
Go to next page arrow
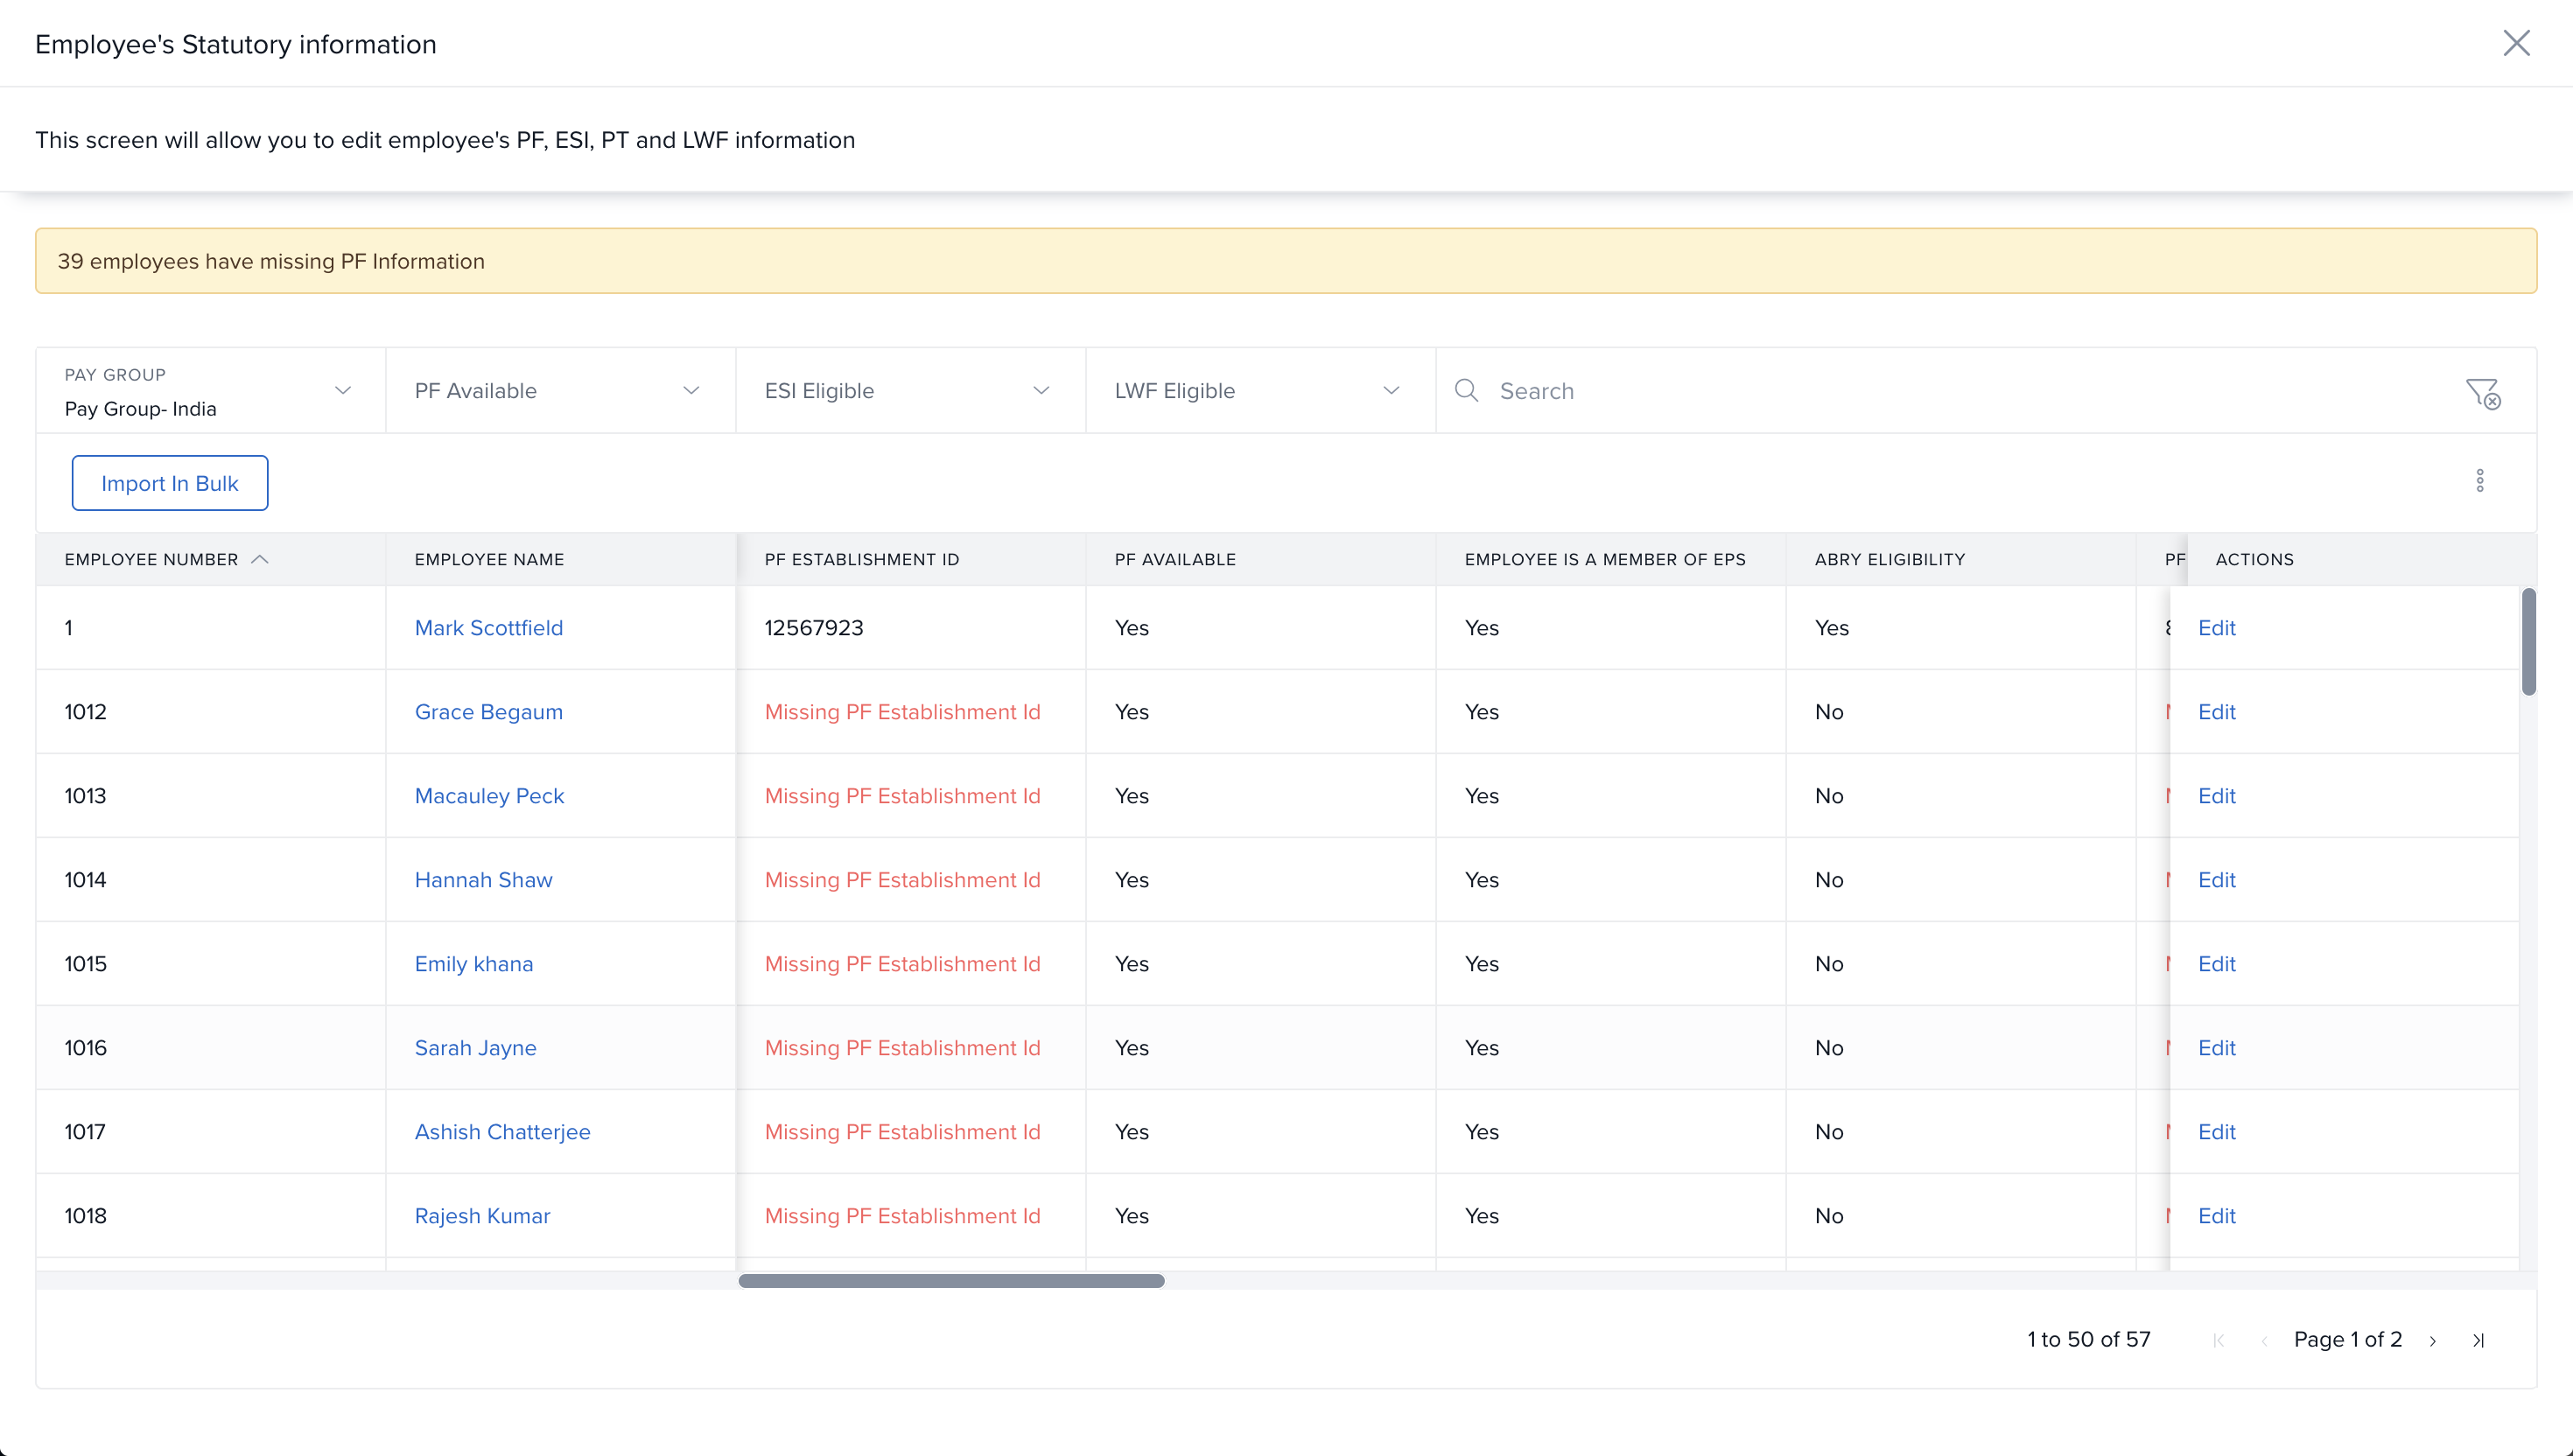point(2432,1340)
